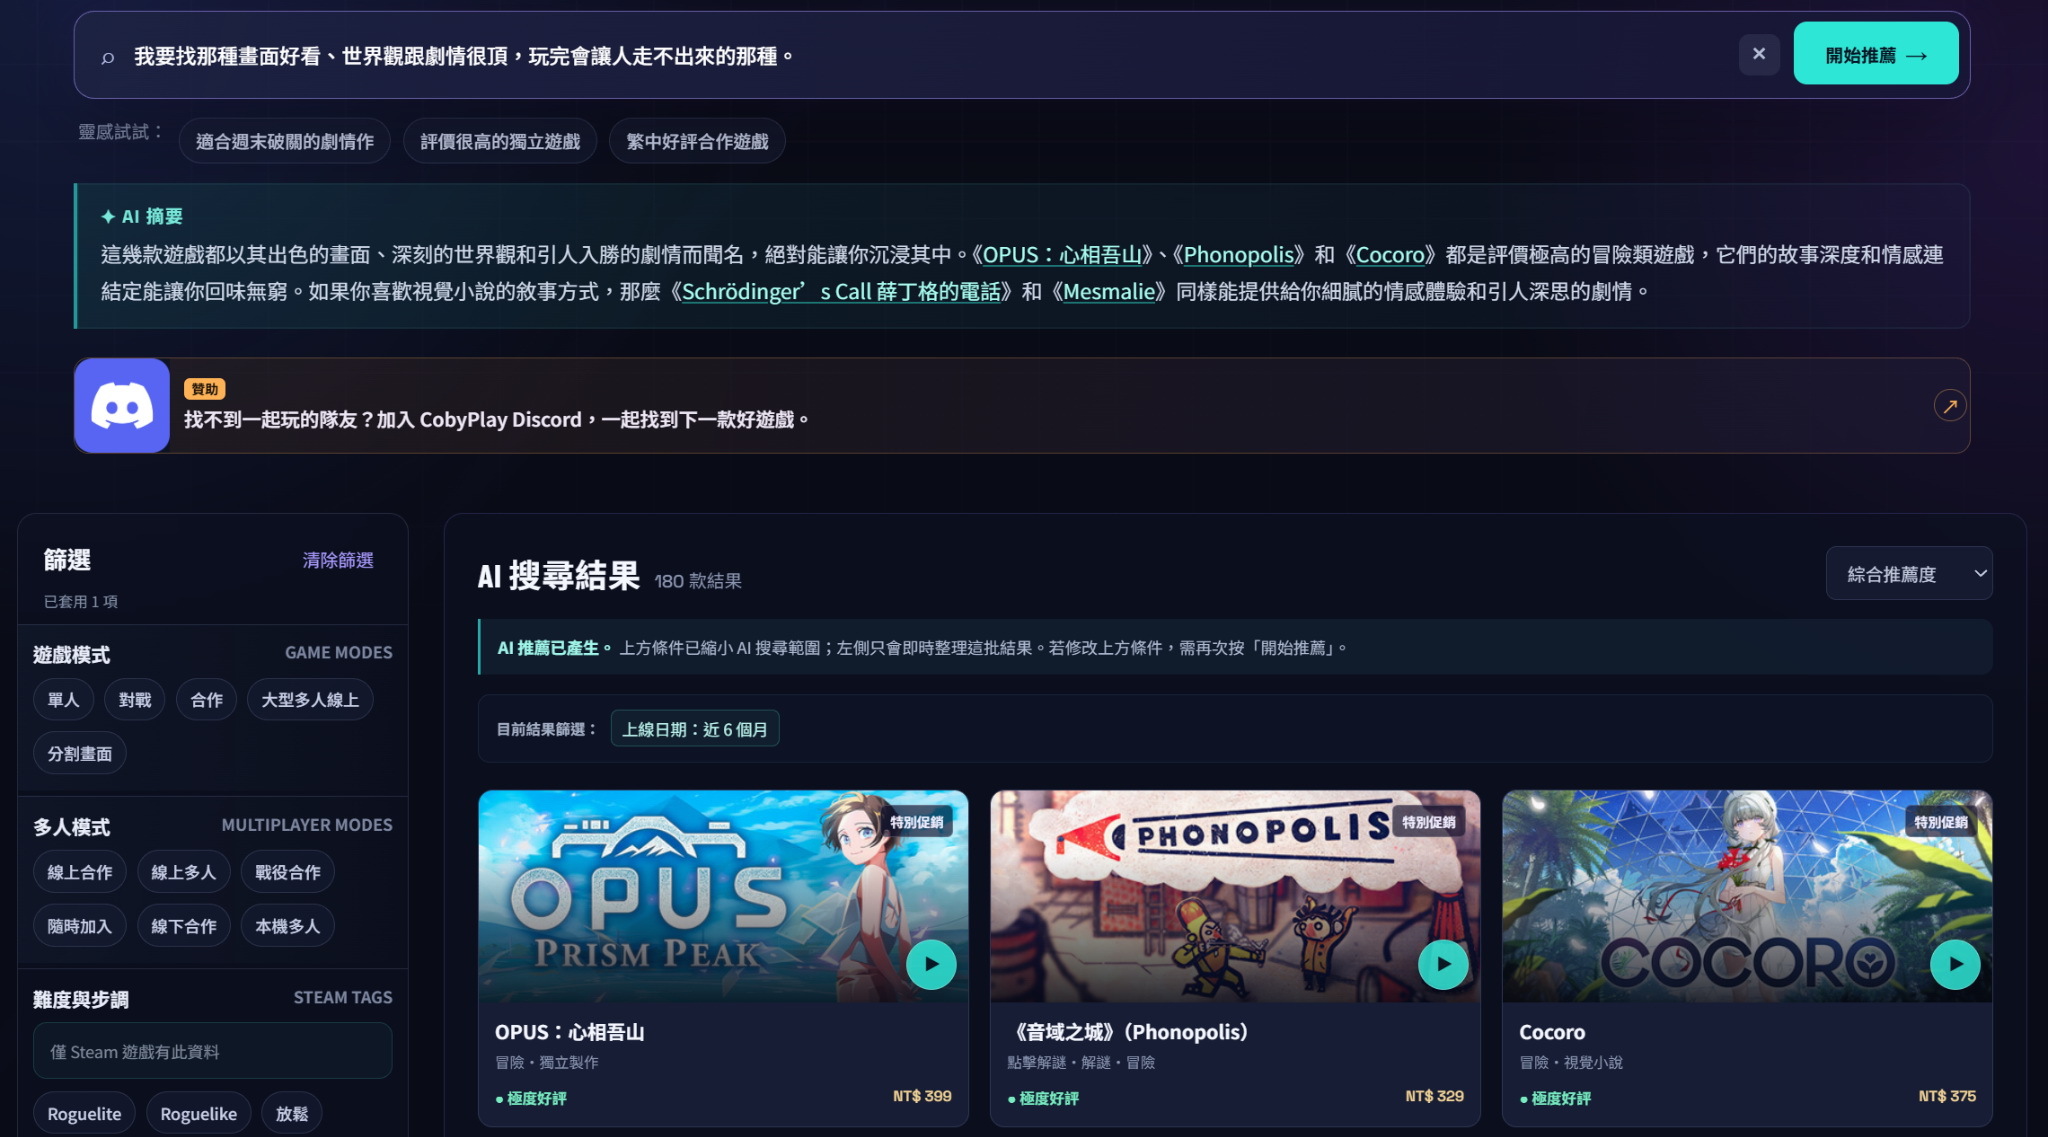
Task: Toggle the 單人 game mode filter
Action: coord(63,700)
